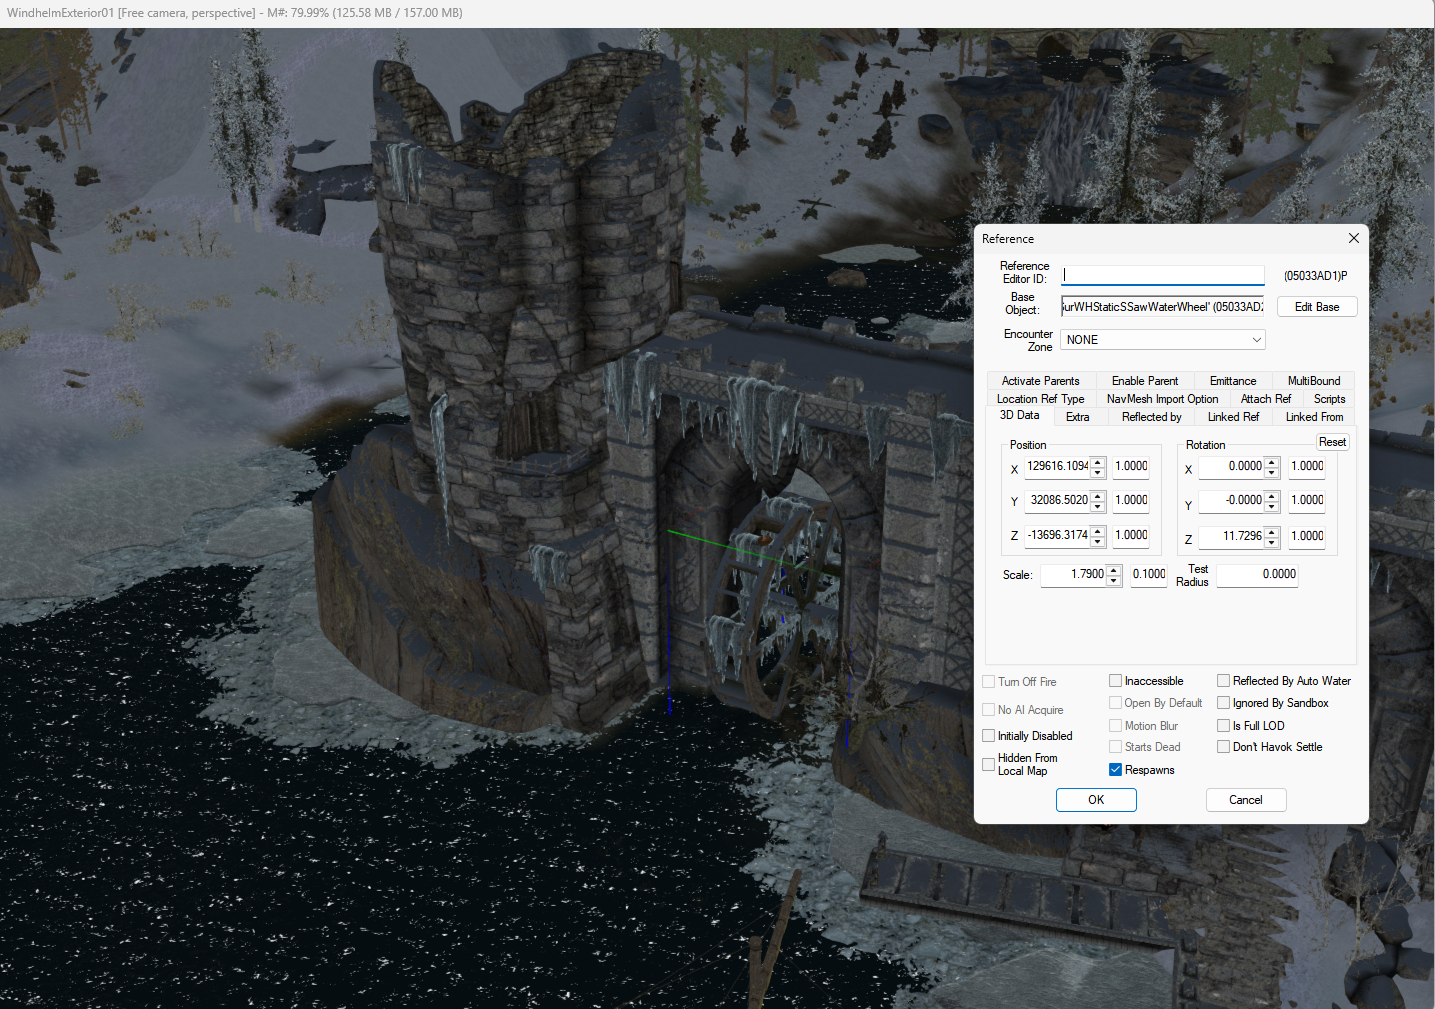Enable the Initially Disabled checkbox
Screen dimensions: 1435x1009
(x=989, y=736)
